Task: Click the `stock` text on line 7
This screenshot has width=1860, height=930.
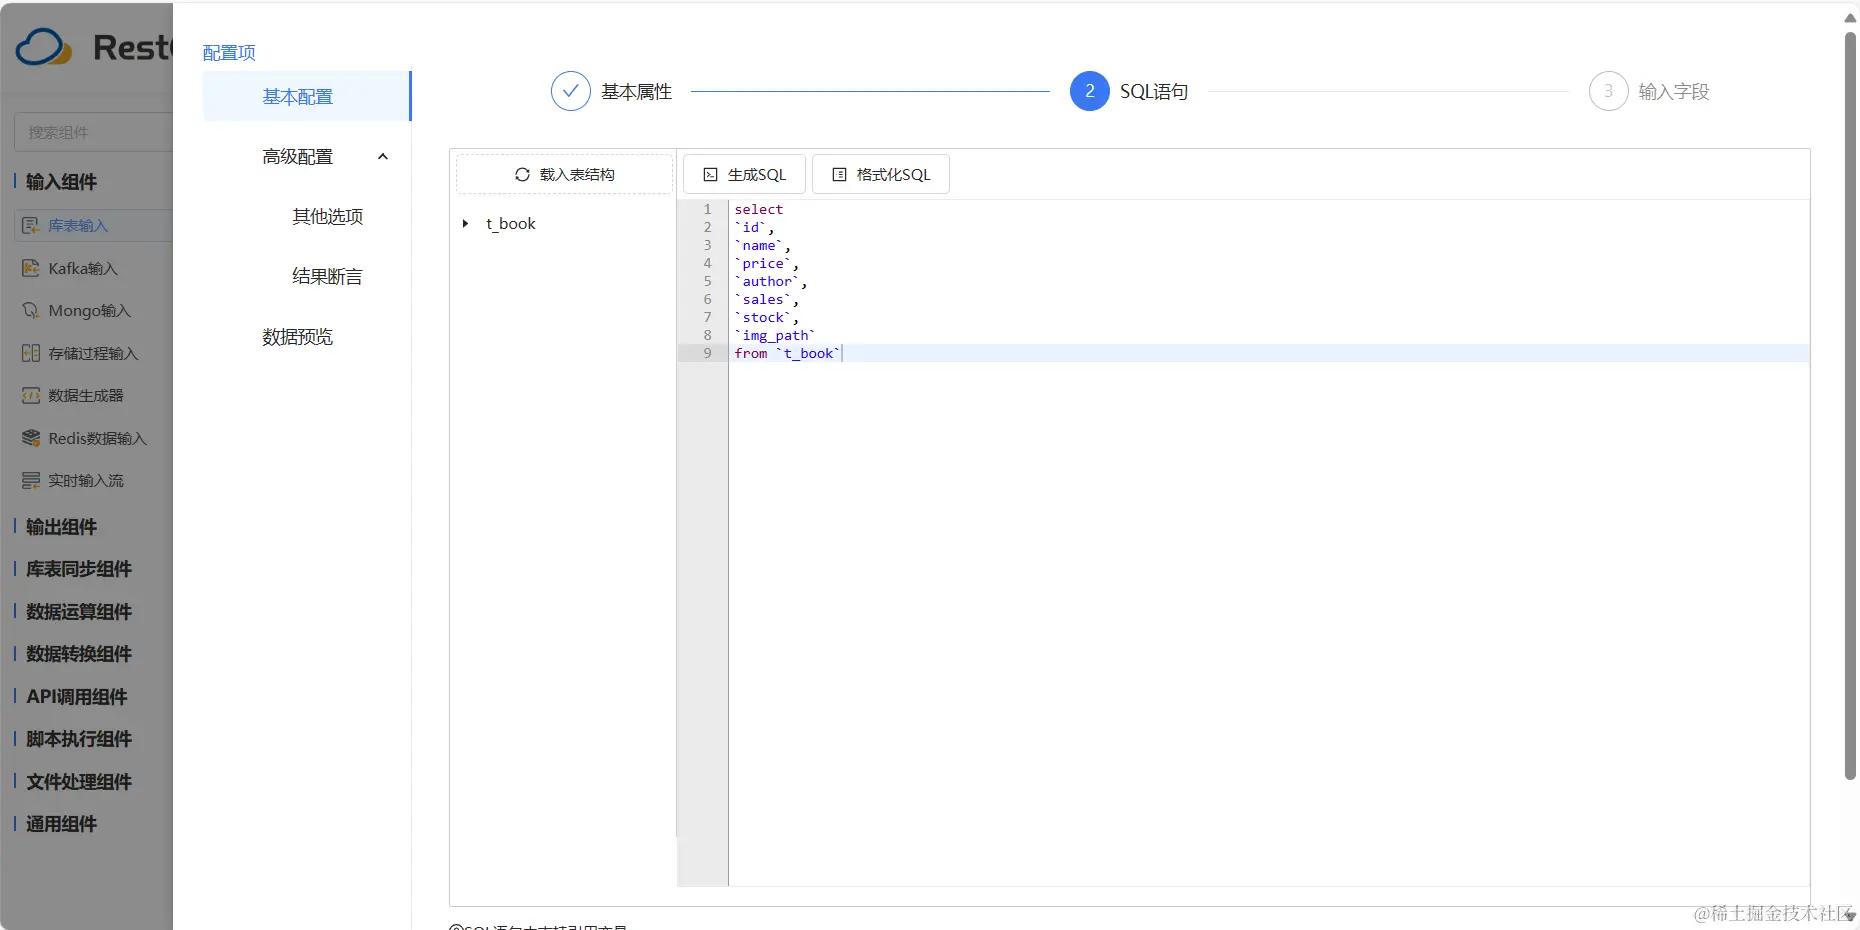Action: click(763, 317)
